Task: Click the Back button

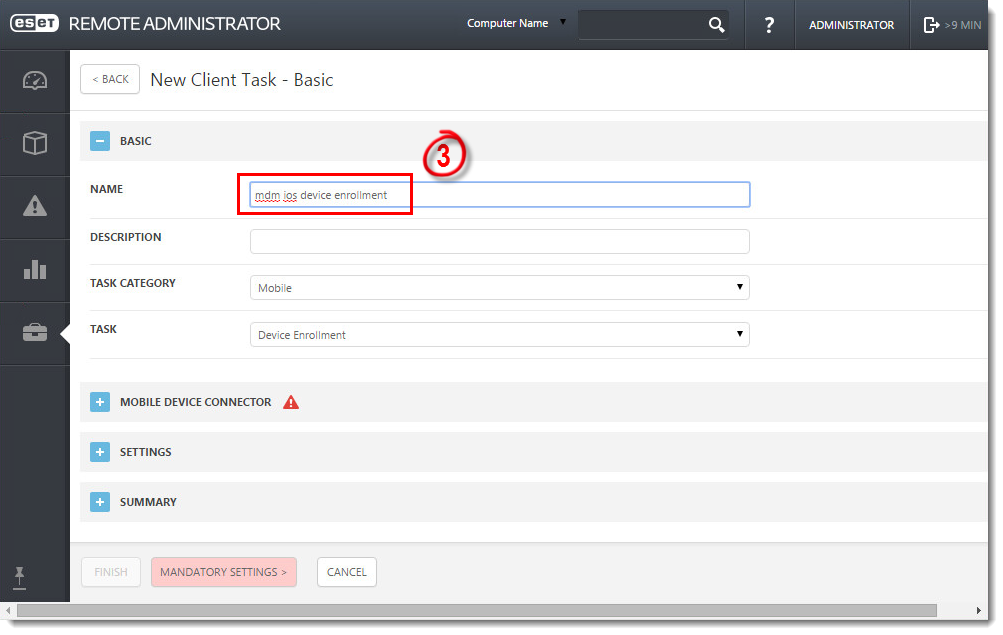Action: point(110,79)
